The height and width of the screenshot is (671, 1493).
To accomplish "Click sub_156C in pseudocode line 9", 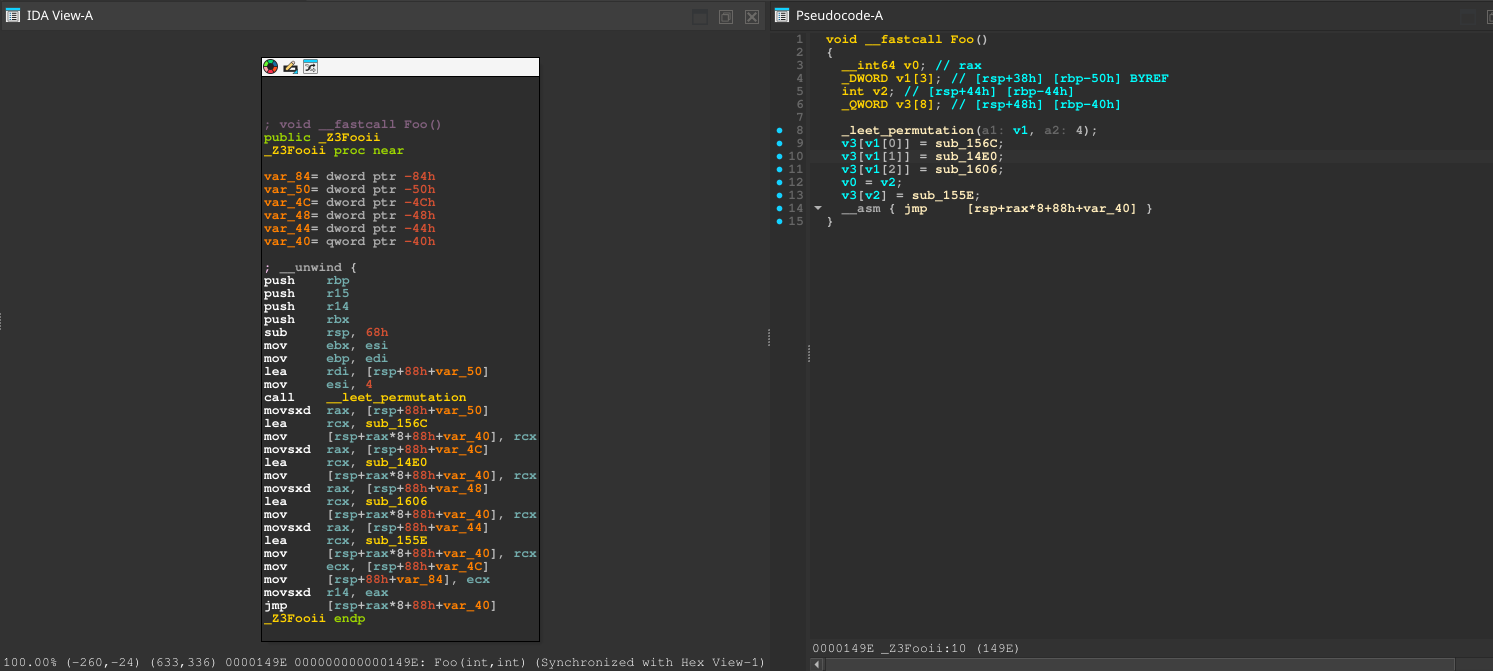I will [x=968, y=143].
